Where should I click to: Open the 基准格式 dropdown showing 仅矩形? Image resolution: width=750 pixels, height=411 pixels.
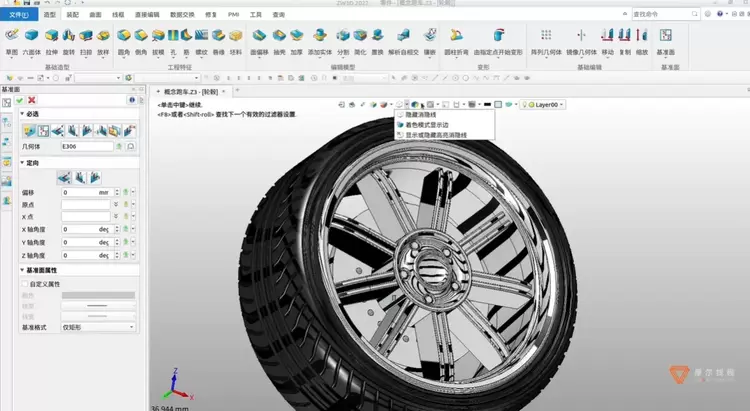(98, 327)
